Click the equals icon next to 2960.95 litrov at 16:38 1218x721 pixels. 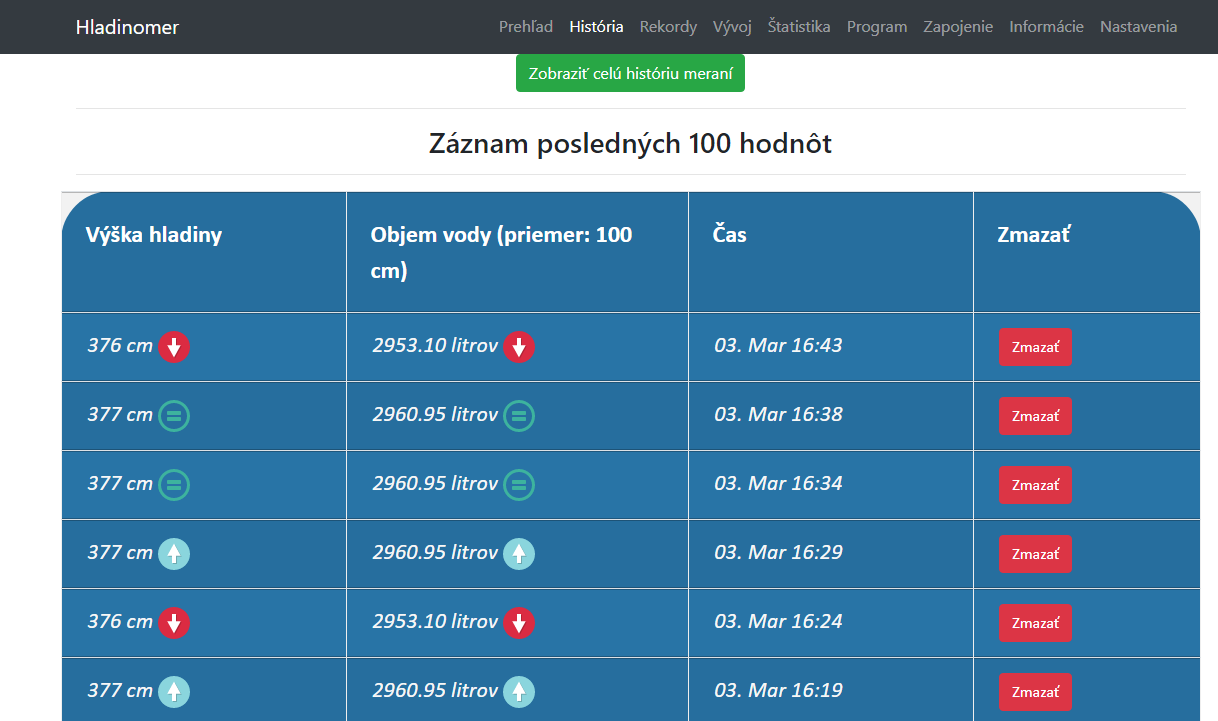click(x=519, y=416)
